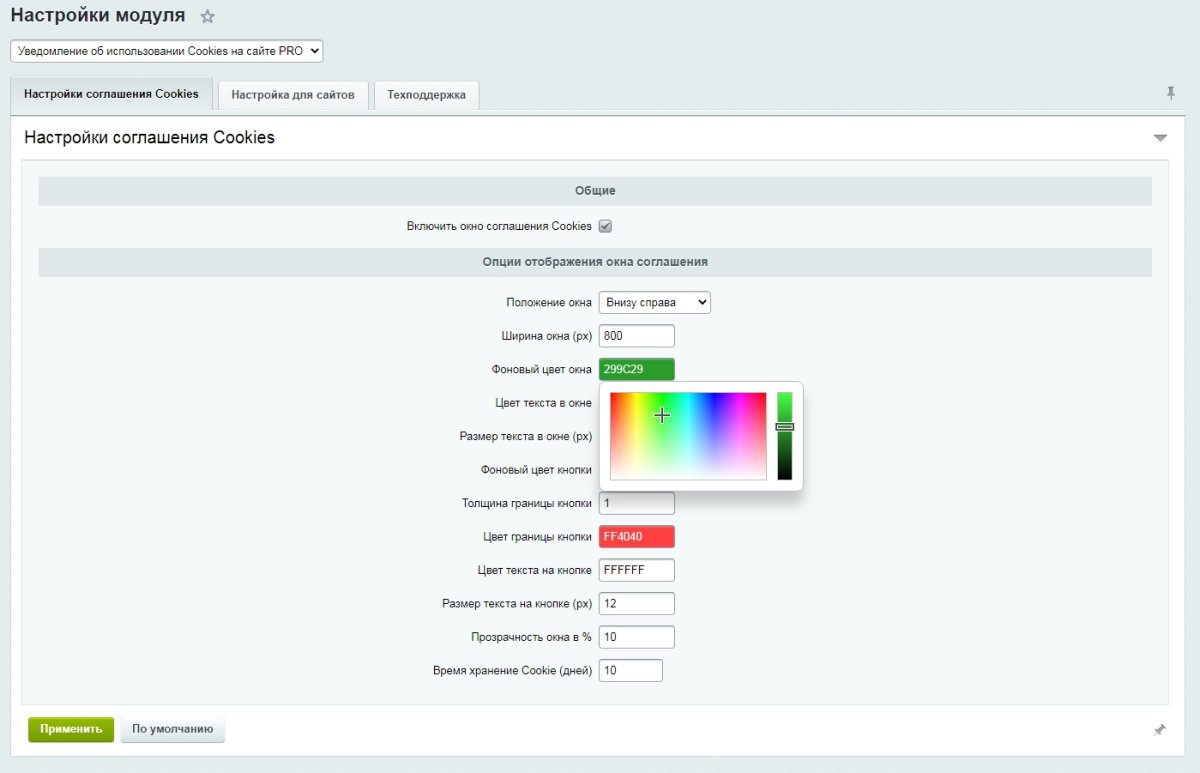Click the Фоновый цвет окна color field
This screenshot has width=1200, height=773.
636,369
